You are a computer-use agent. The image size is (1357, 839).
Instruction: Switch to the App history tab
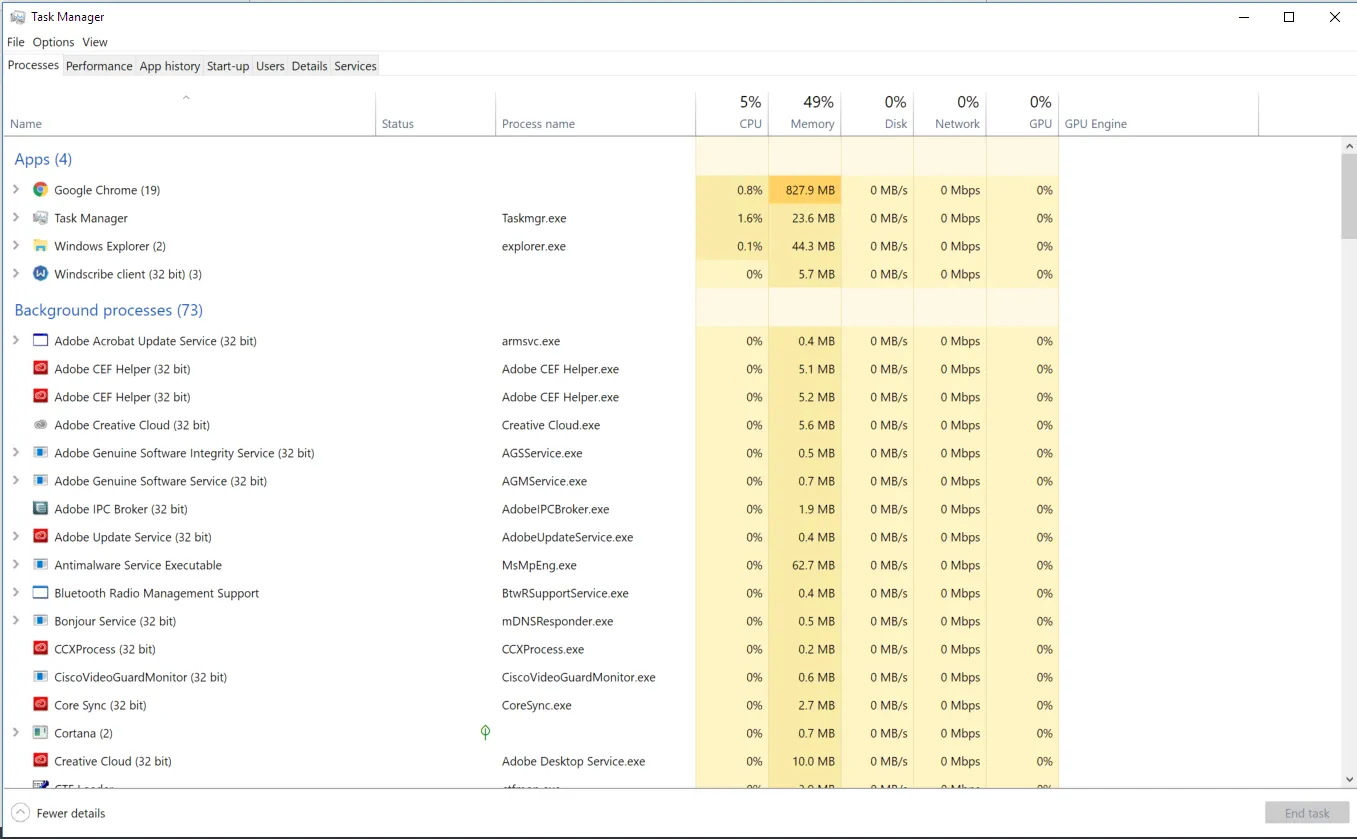(170, 66)
